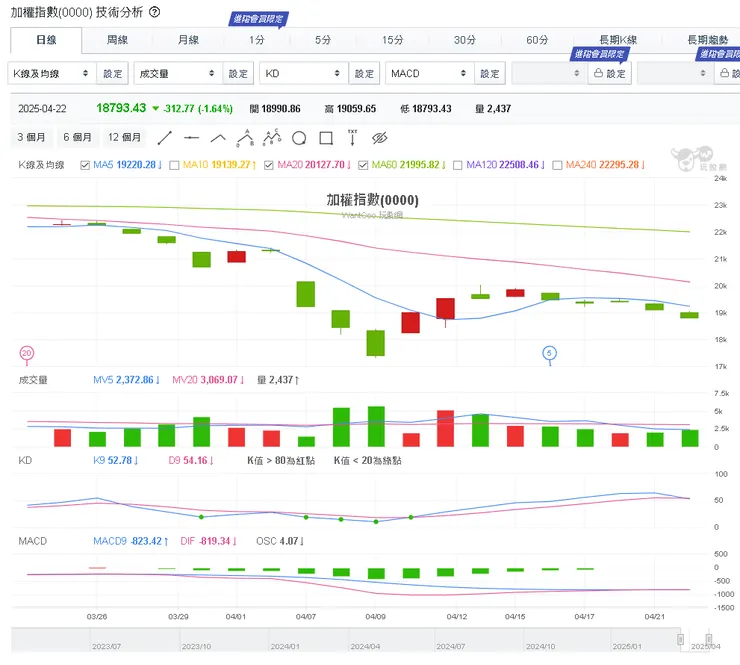The width and height of the screenshot is (740, 665).
Task: Enable the MA240 moving average checkbox
Action: click(x=557, y=165)
